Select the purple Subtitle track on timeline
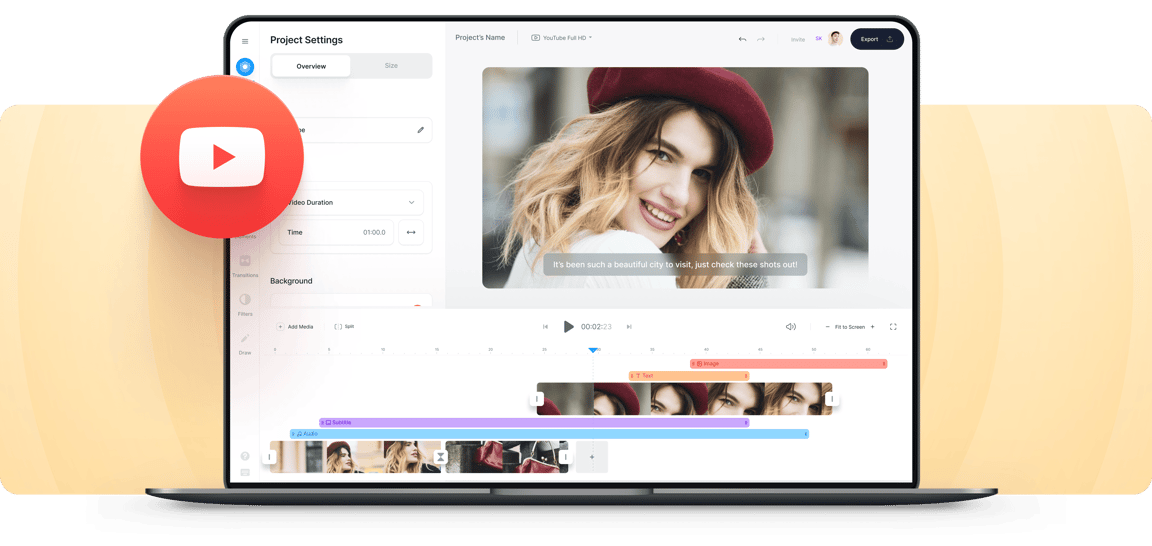Image resolution: width=1152 pixels, height=546 pixels. point(533,423)
